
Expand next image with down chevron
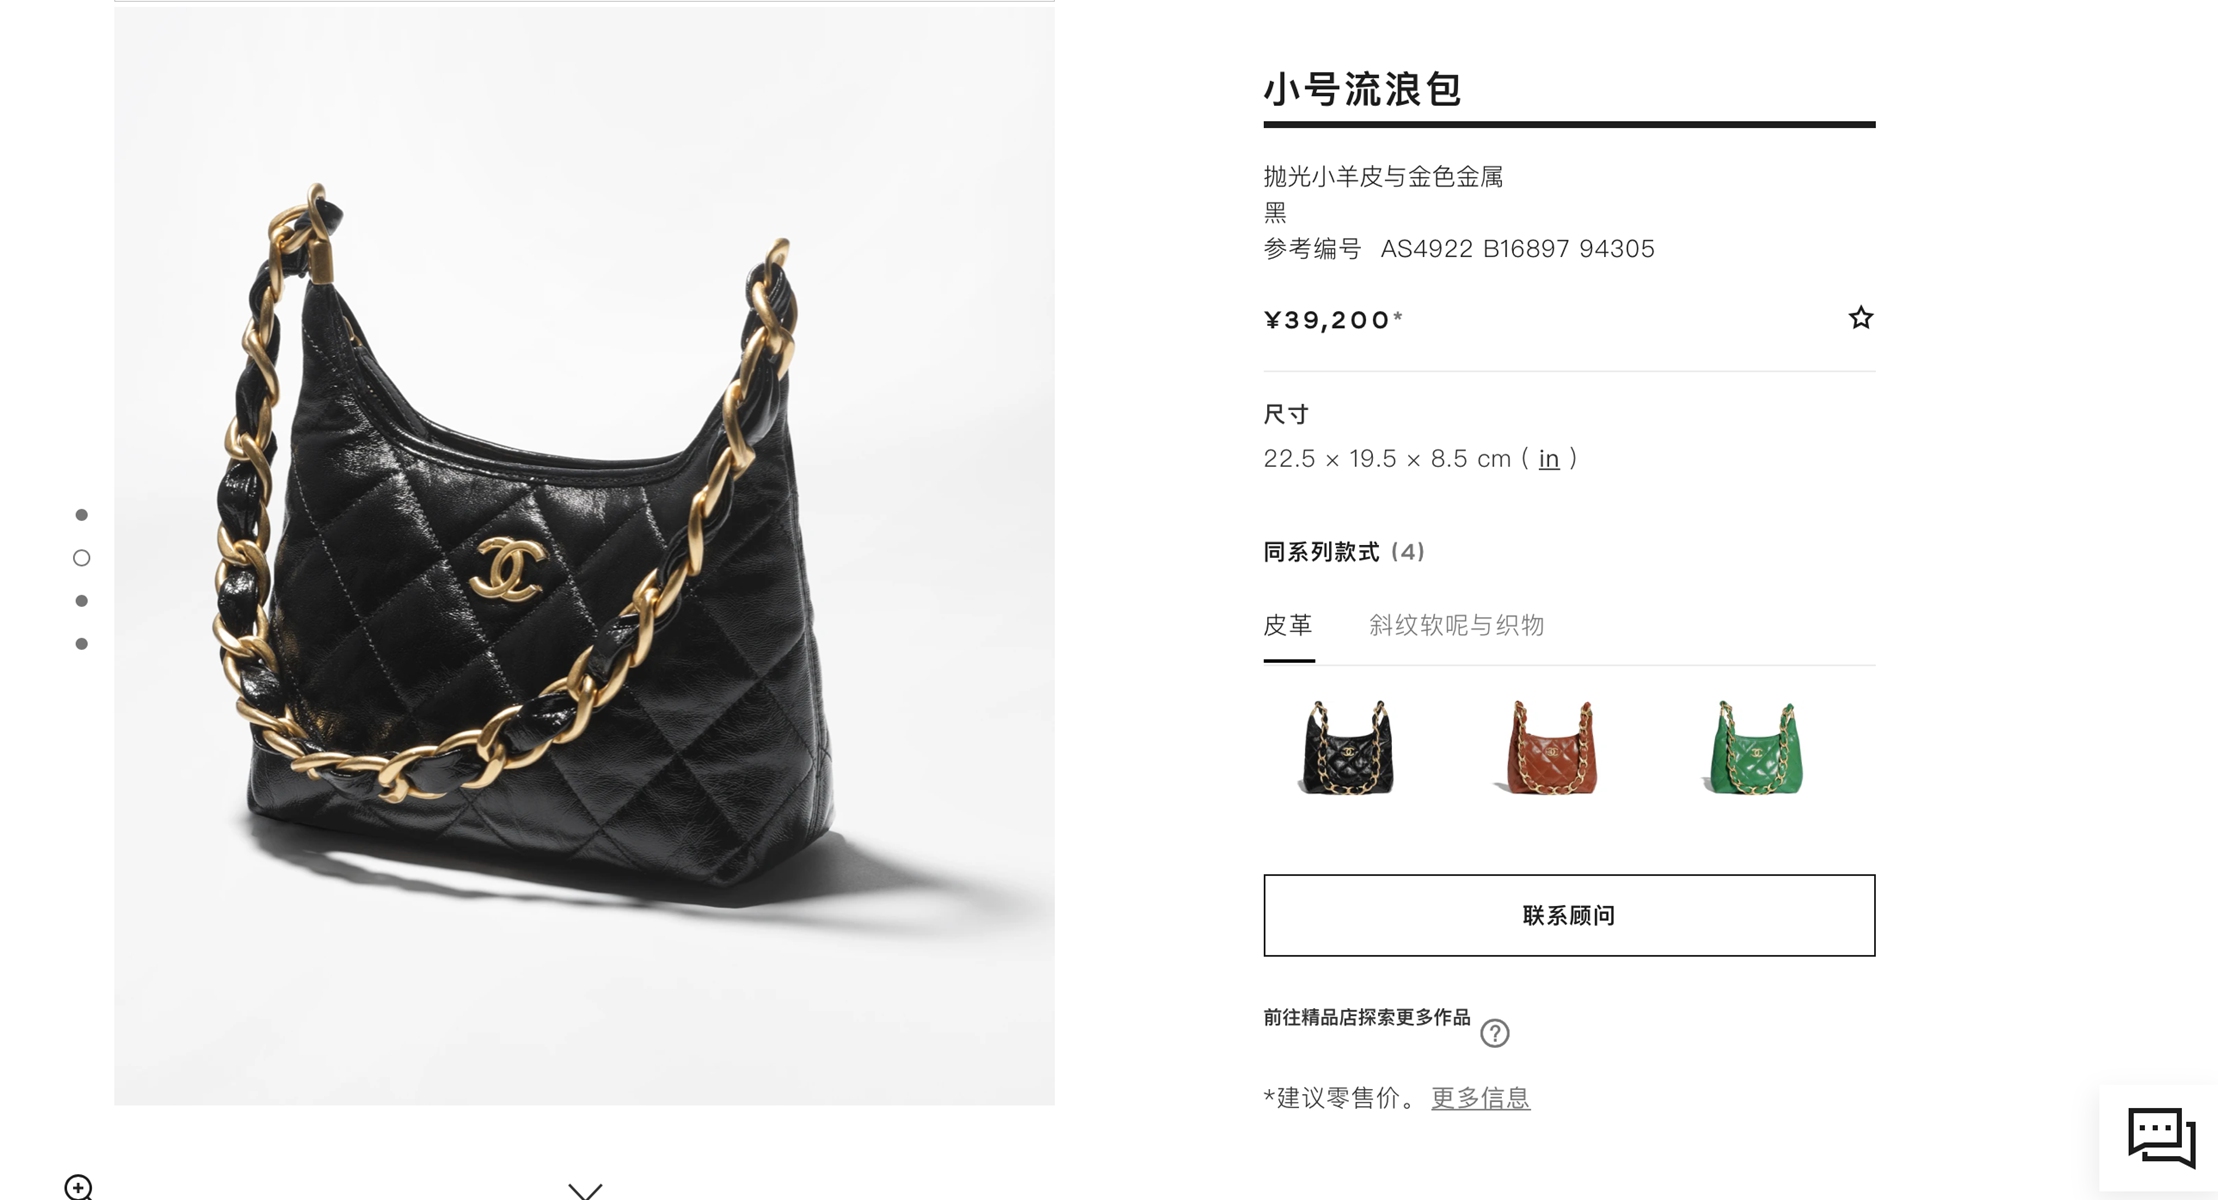585,1190
